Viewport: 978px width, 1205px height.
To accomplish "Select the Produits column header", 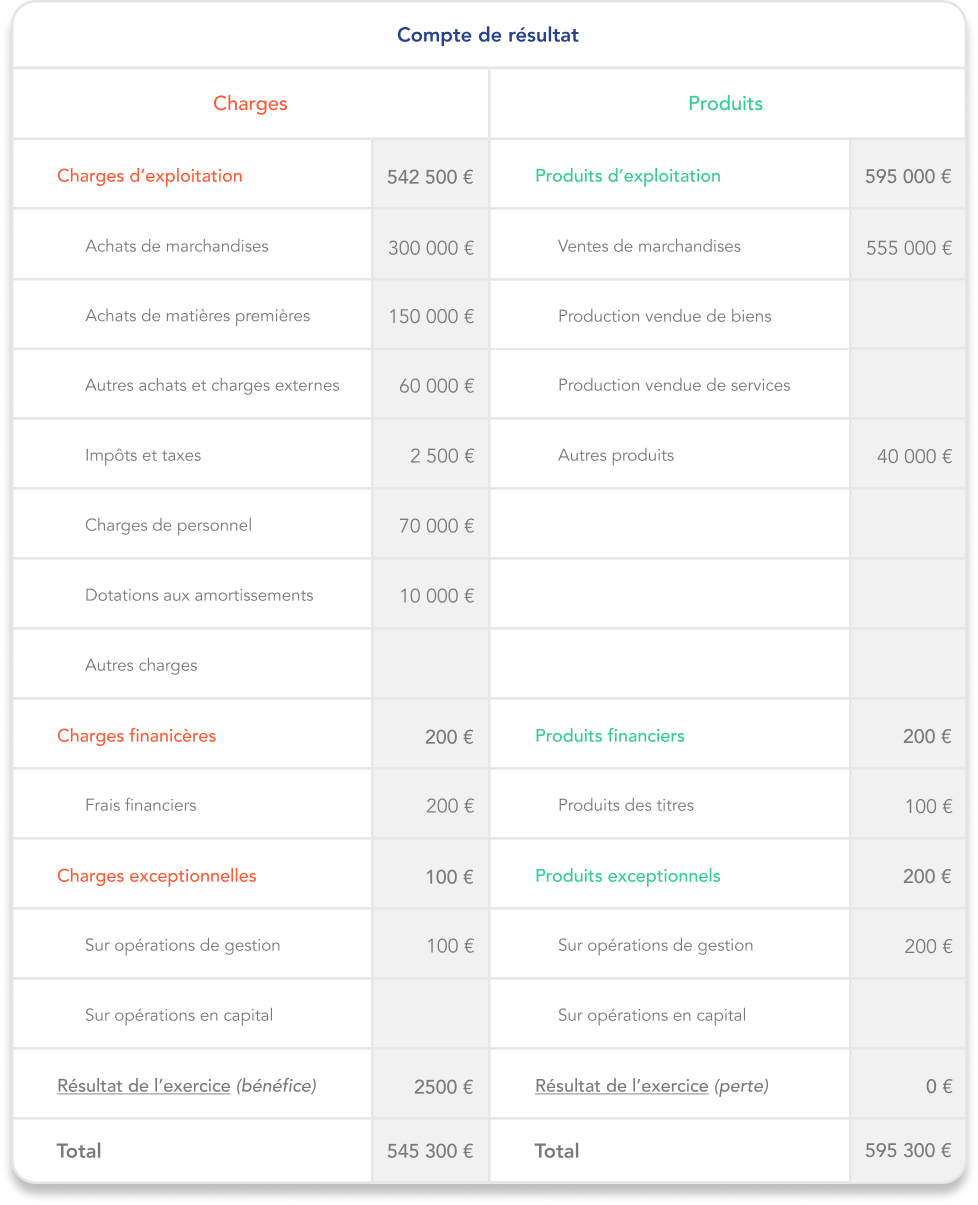I will (x=725, y=104).
